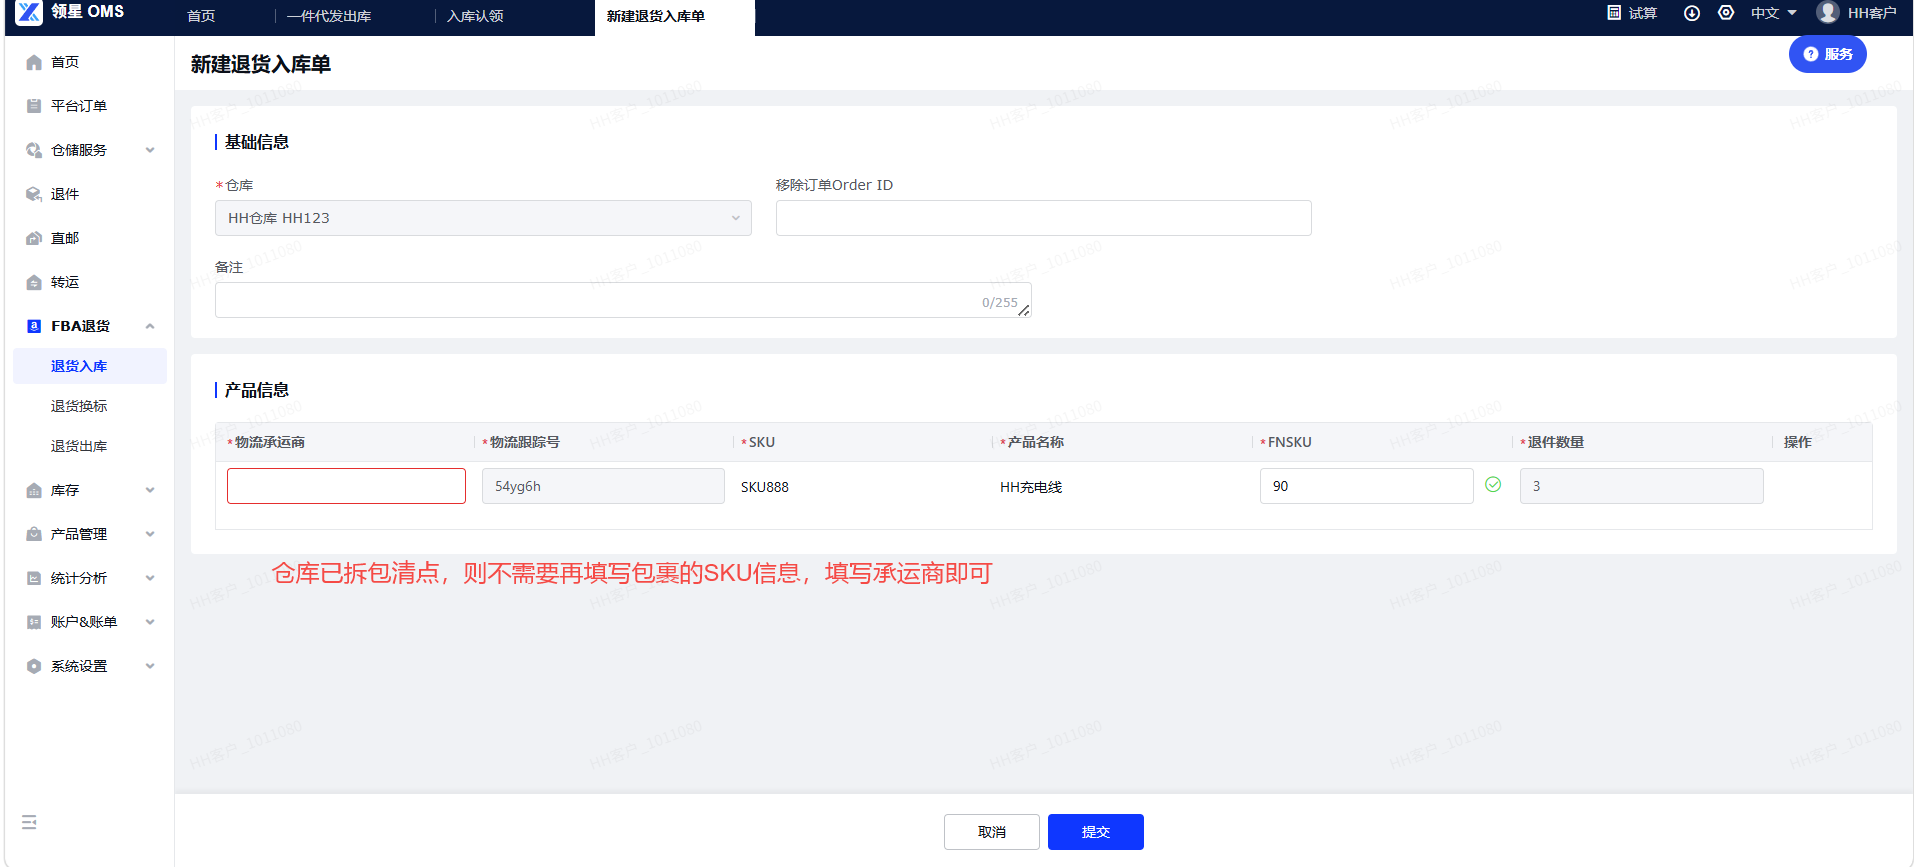1919x867 pixels.
Task: Click the 产品名称 column header
Action: click(1036, 442)
